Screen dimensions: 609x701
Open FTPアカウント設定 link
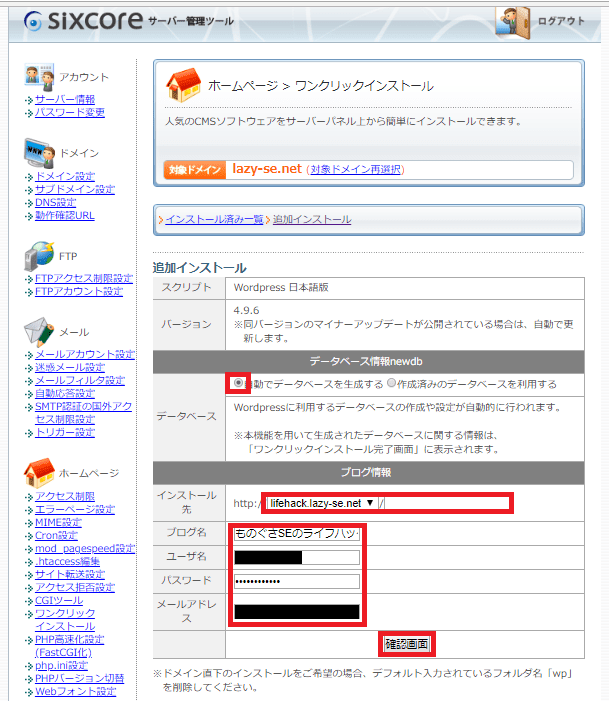[79, 291]
